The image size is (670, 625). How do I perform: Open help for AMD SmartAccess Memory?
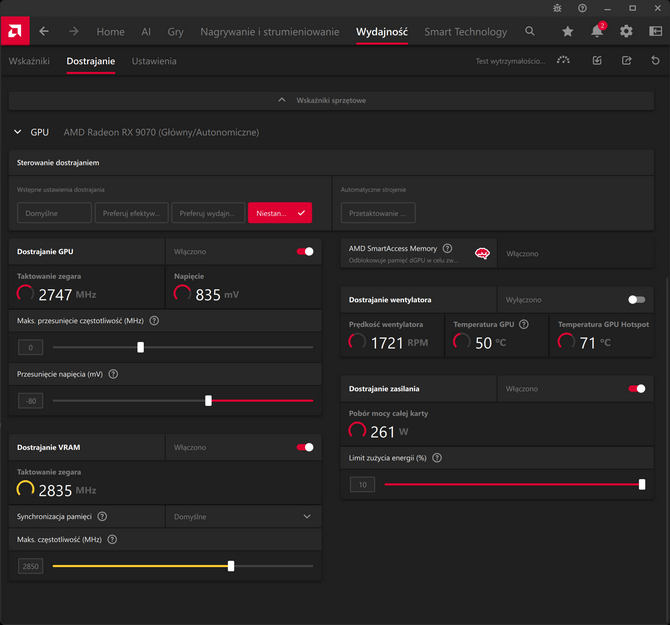point(447,248)
